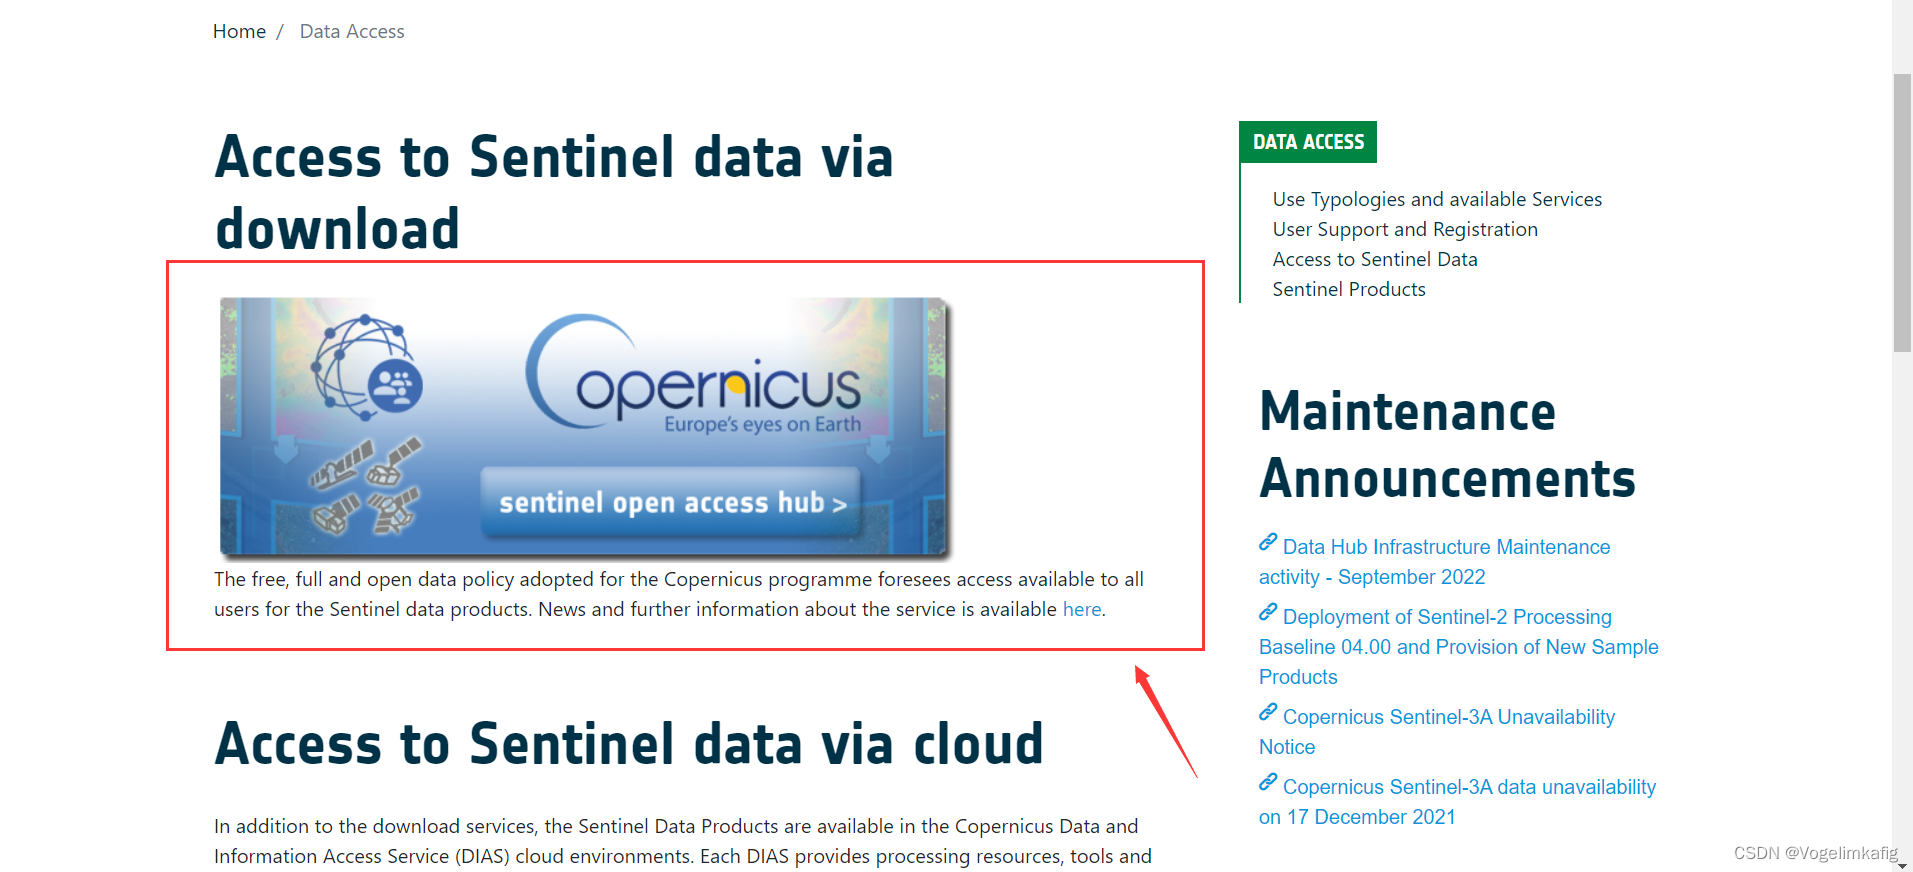
Task: Click the 'Access to Sentinel data via download' heading
Action: coord(554,193)
